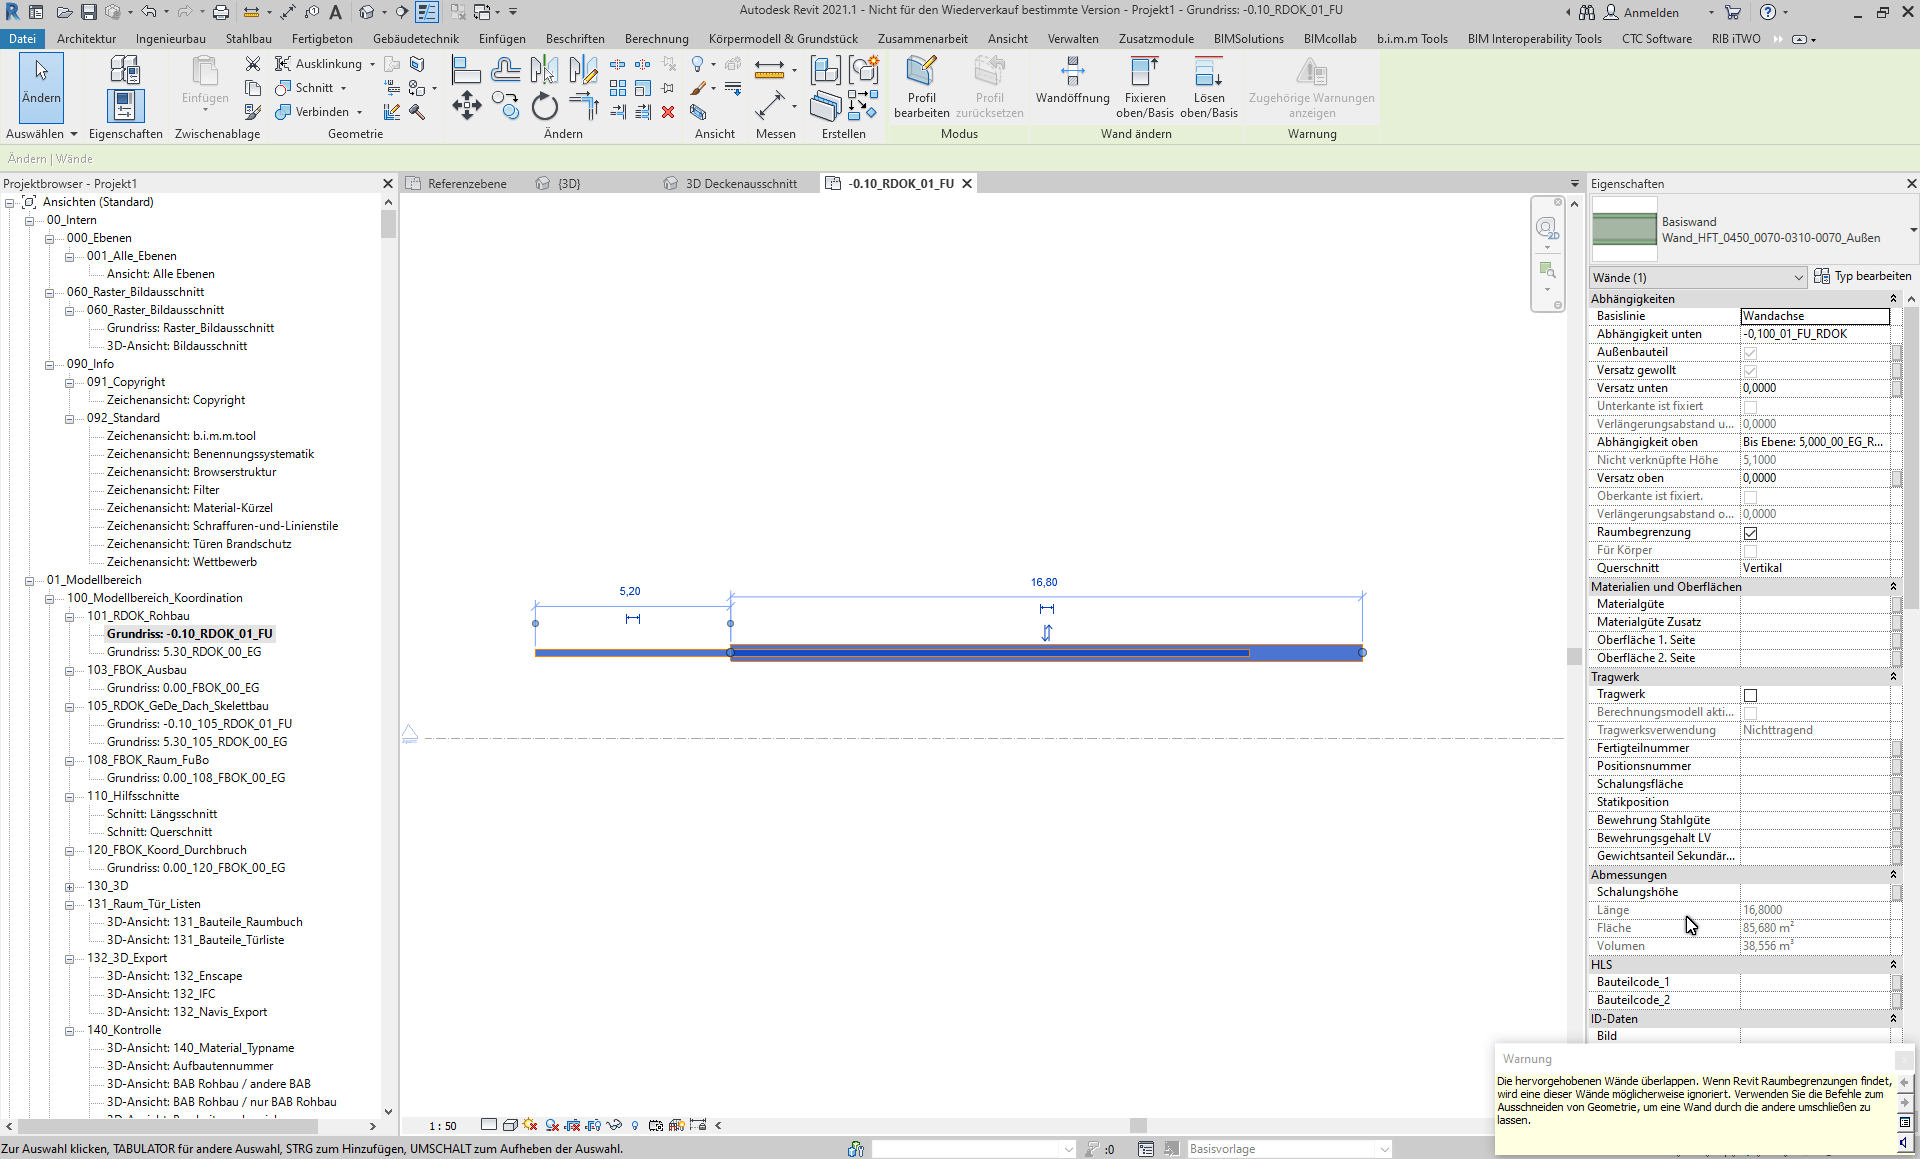Switch to the 3D Deckenausschnitt view tab
The image size is (1920, 1159).
tap(740, 184)
